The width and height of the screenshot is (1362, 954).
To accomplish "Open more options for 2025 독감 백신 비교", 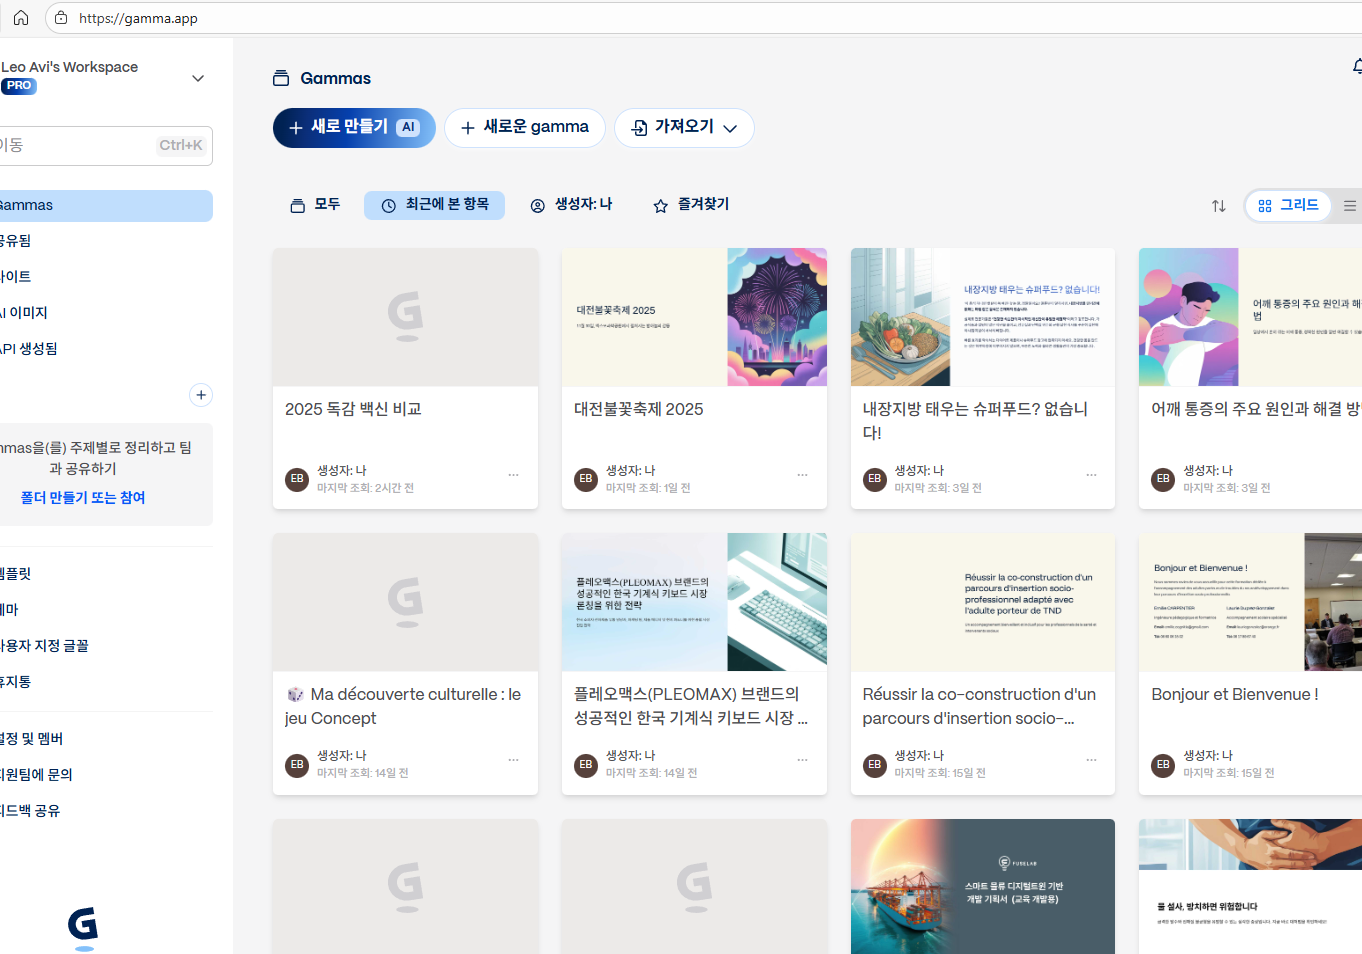I will 513,475.
